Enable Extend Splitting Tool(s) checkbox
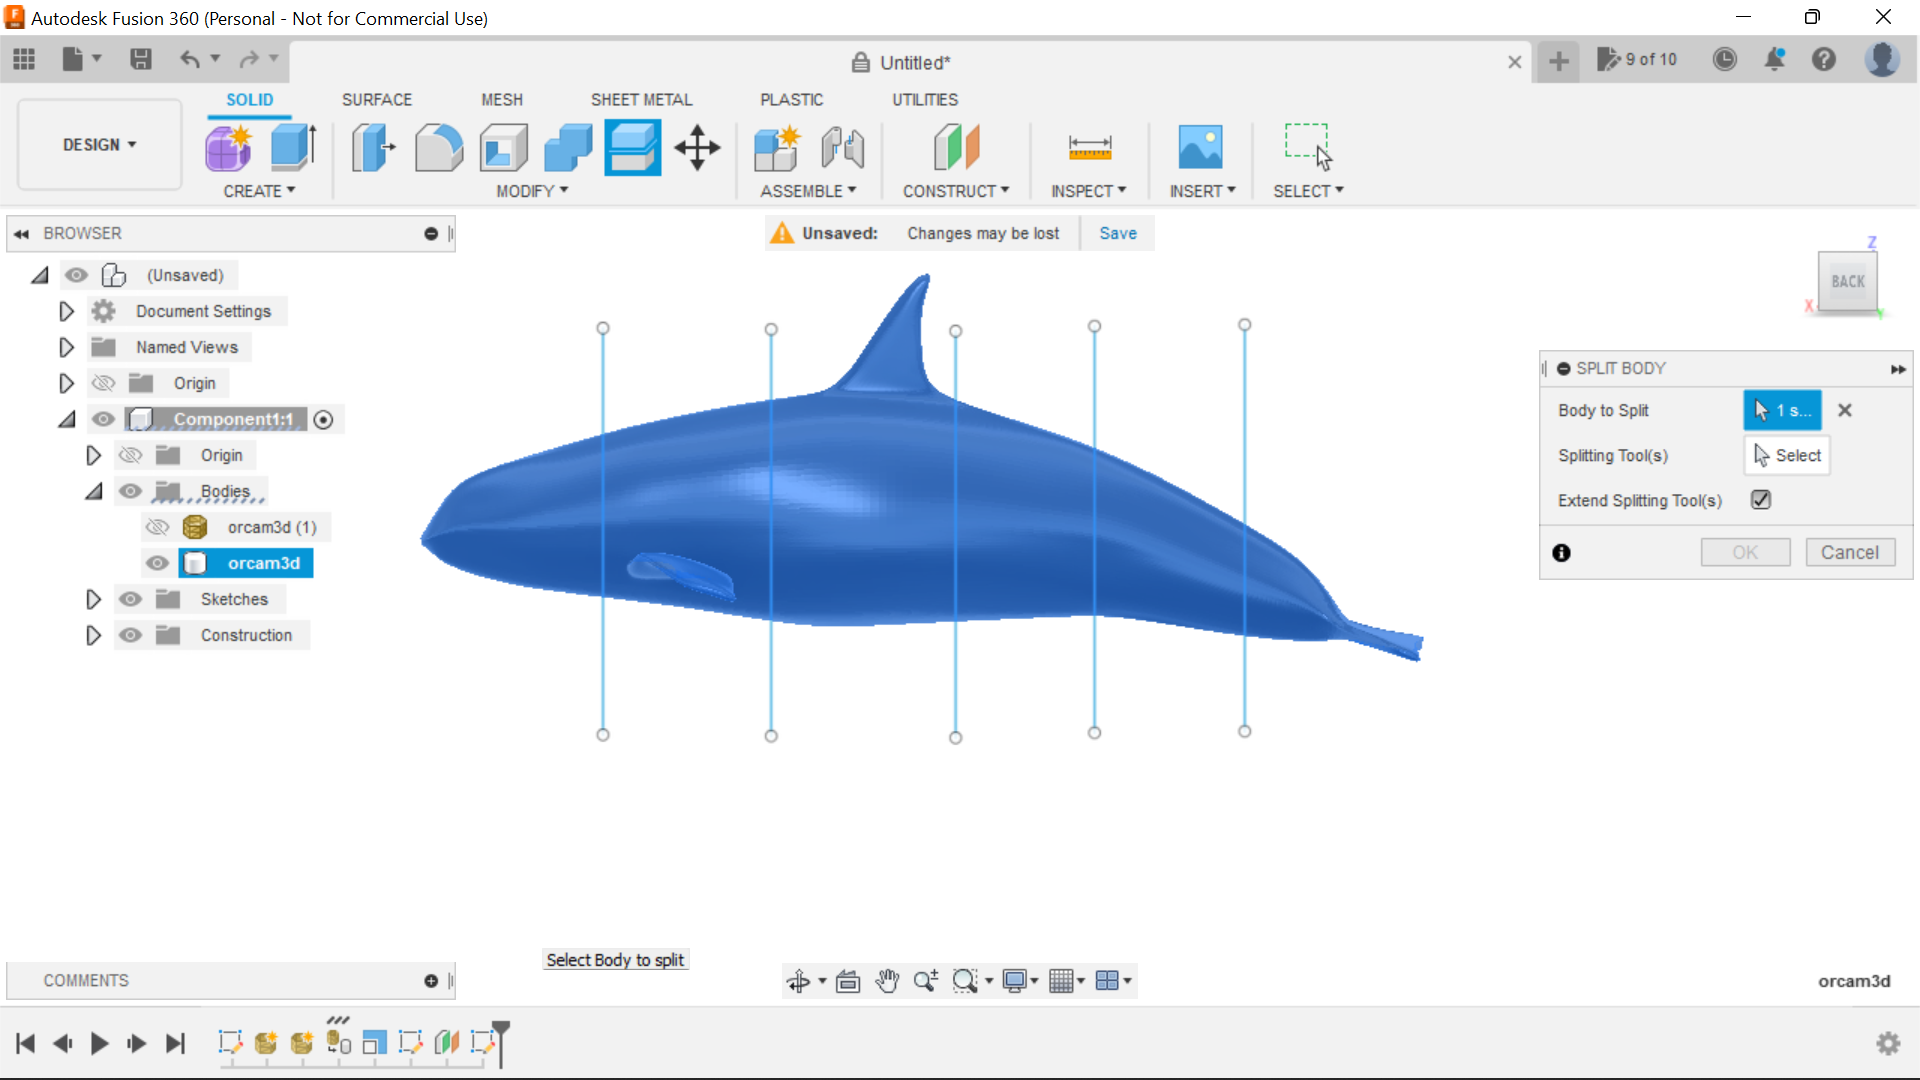The width and height of the screenshot is (1920, 1080). pos(1762,500)
